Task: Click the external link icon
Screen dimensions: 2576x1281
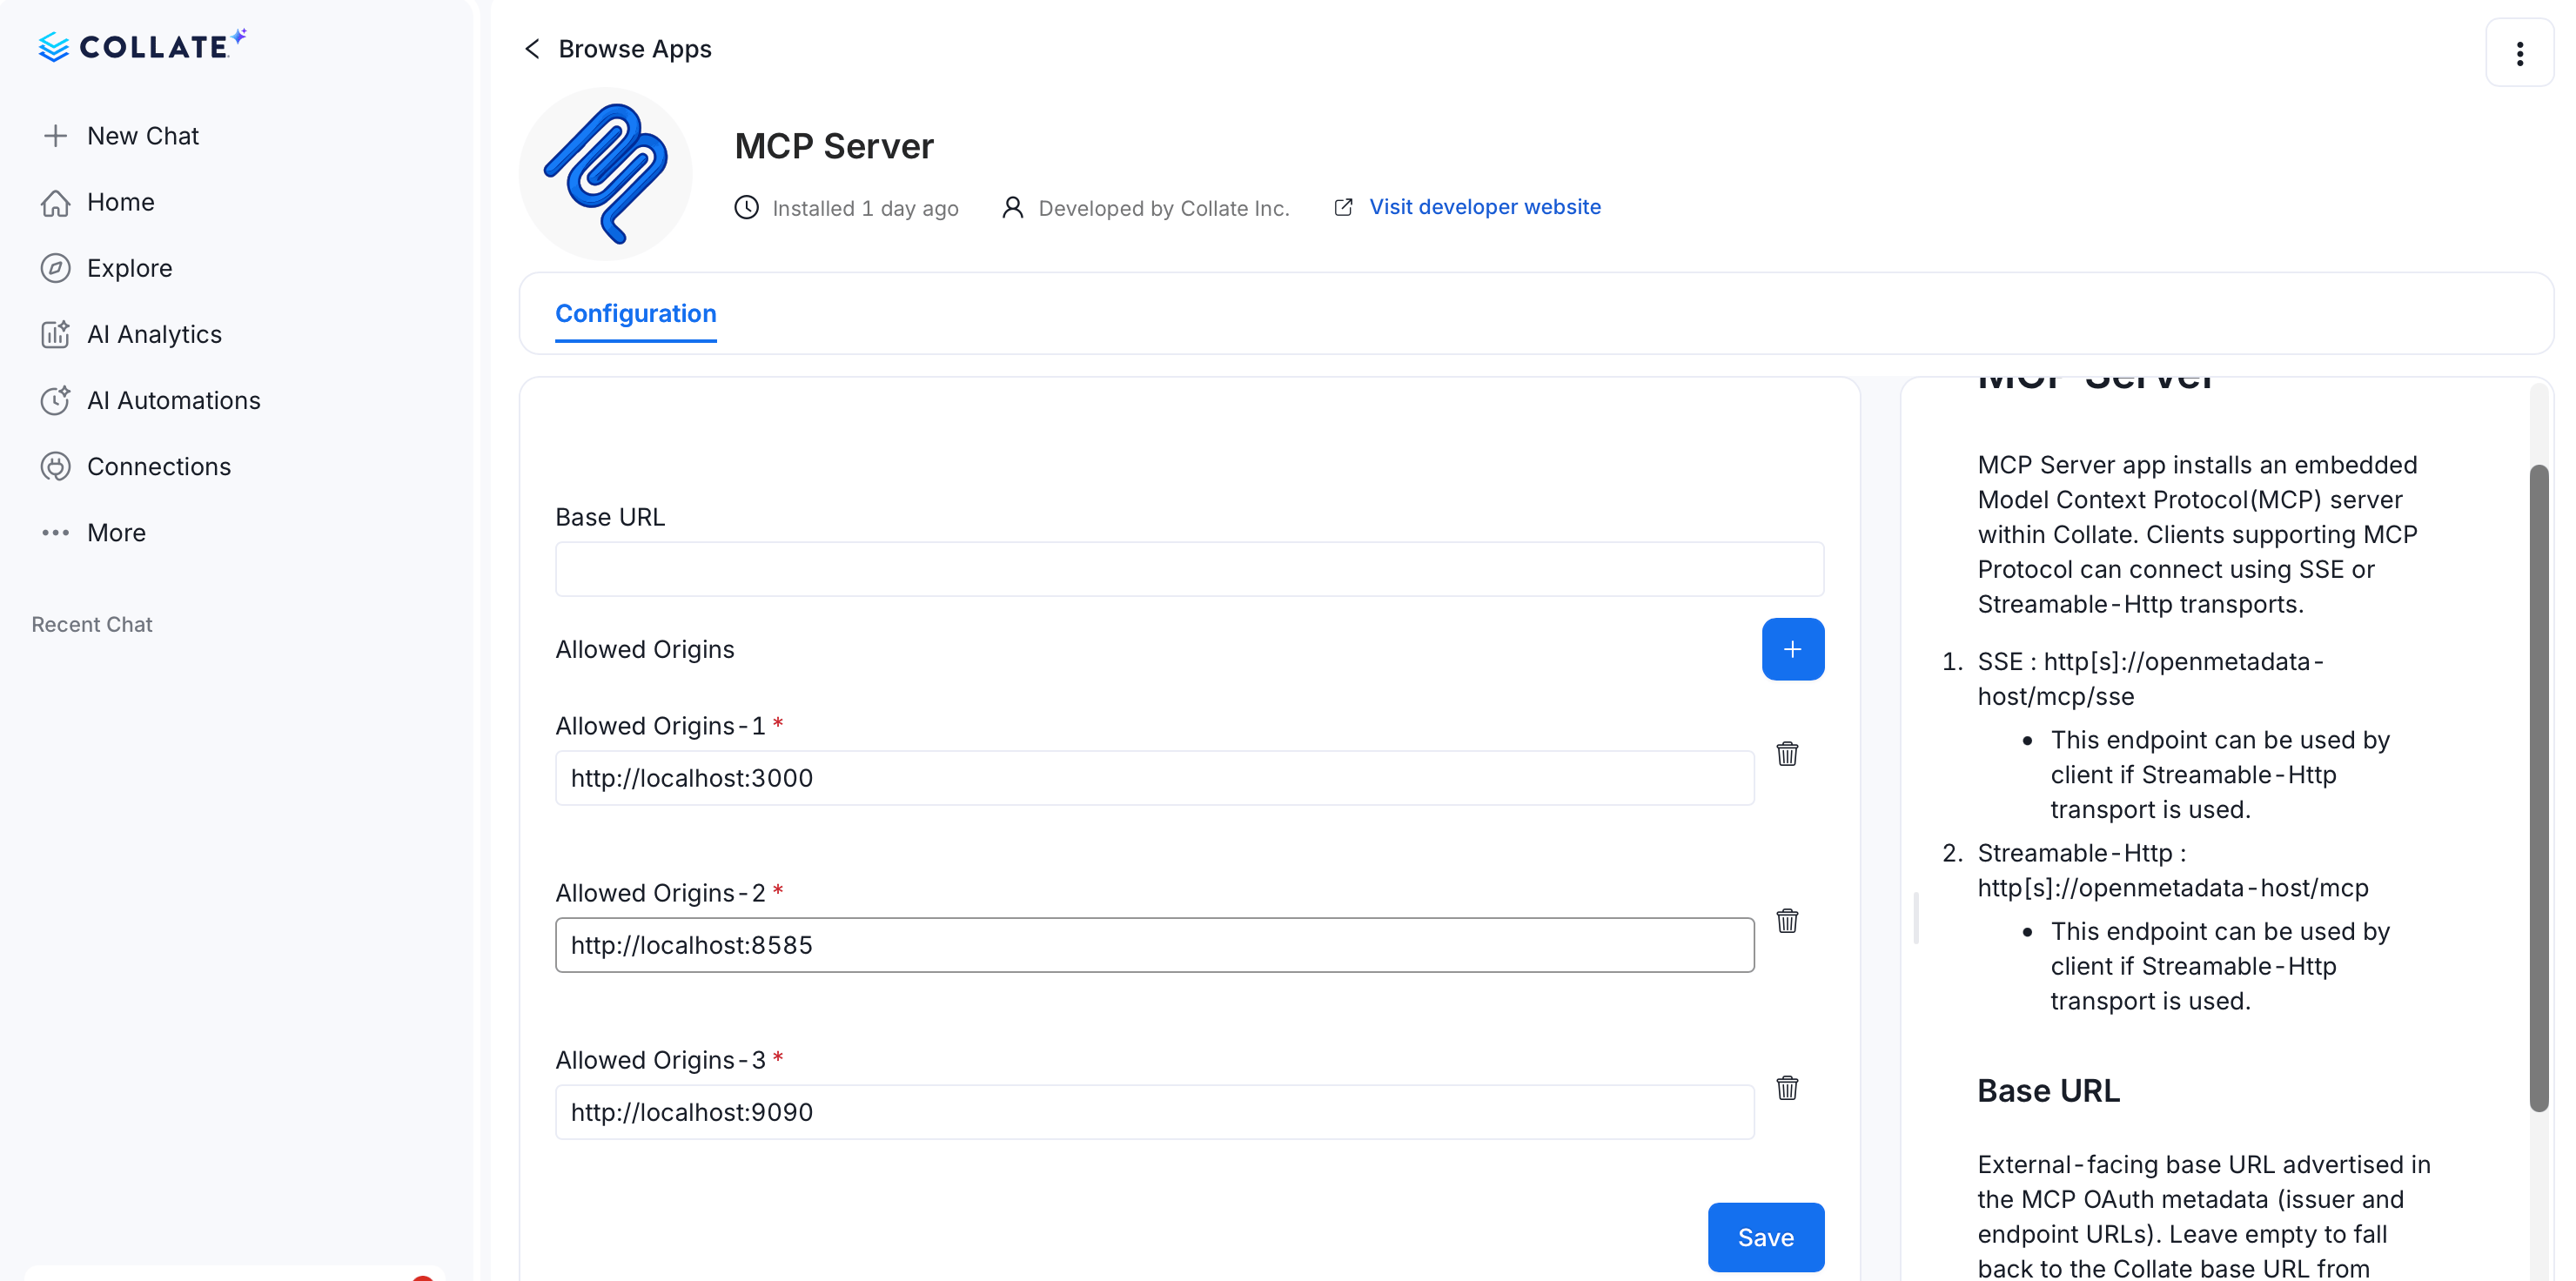Action: pyautogui.click(x=1343, y=207)
